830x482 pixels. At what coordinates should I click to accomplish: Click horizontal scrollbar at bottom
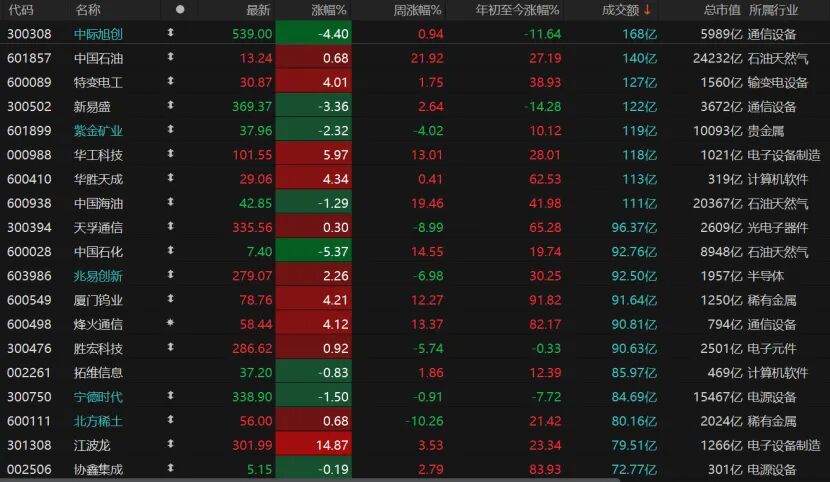pos(310,479)
